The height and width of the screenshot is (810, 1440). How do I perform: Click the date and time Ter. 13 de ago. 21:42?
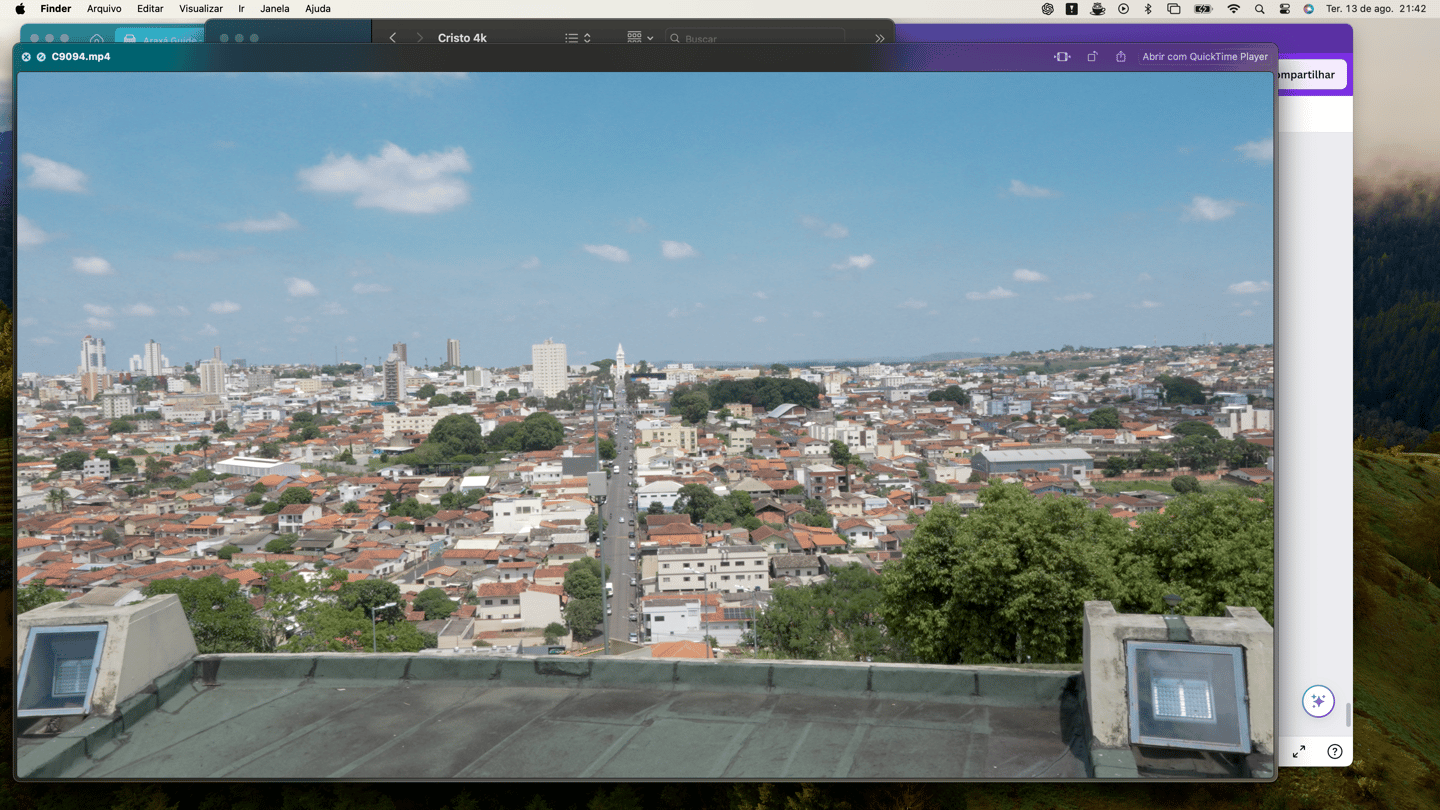point(1376,9)
